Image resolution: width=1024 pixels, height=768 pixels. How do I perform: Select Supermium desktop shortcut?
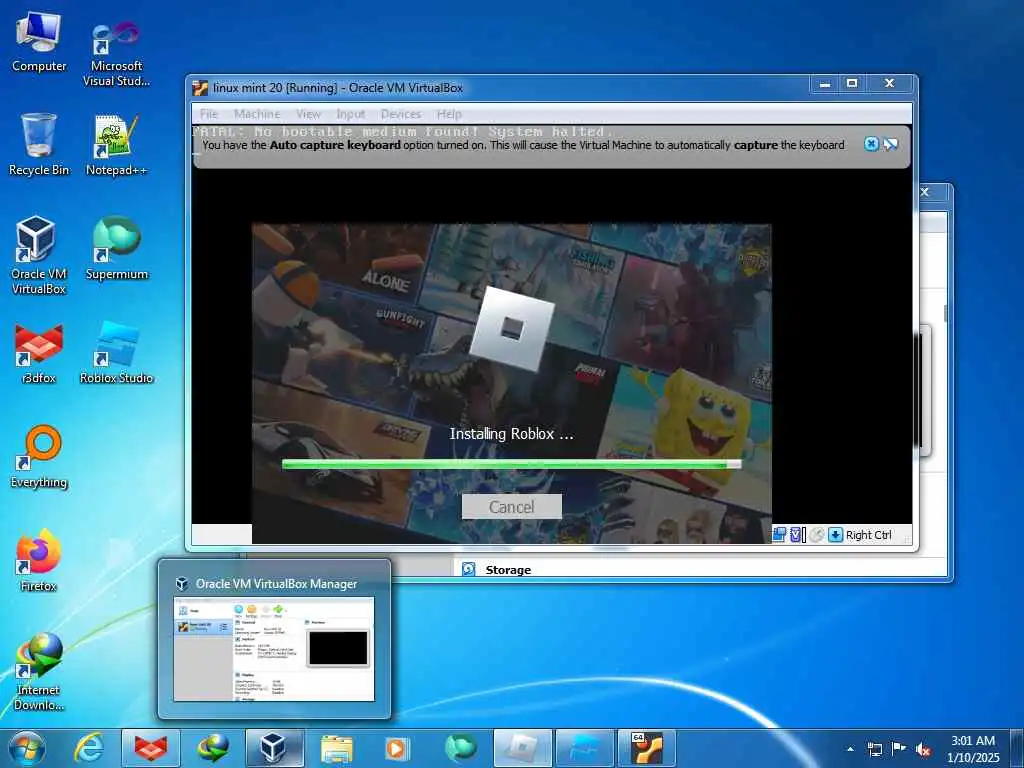coord(116,248)
